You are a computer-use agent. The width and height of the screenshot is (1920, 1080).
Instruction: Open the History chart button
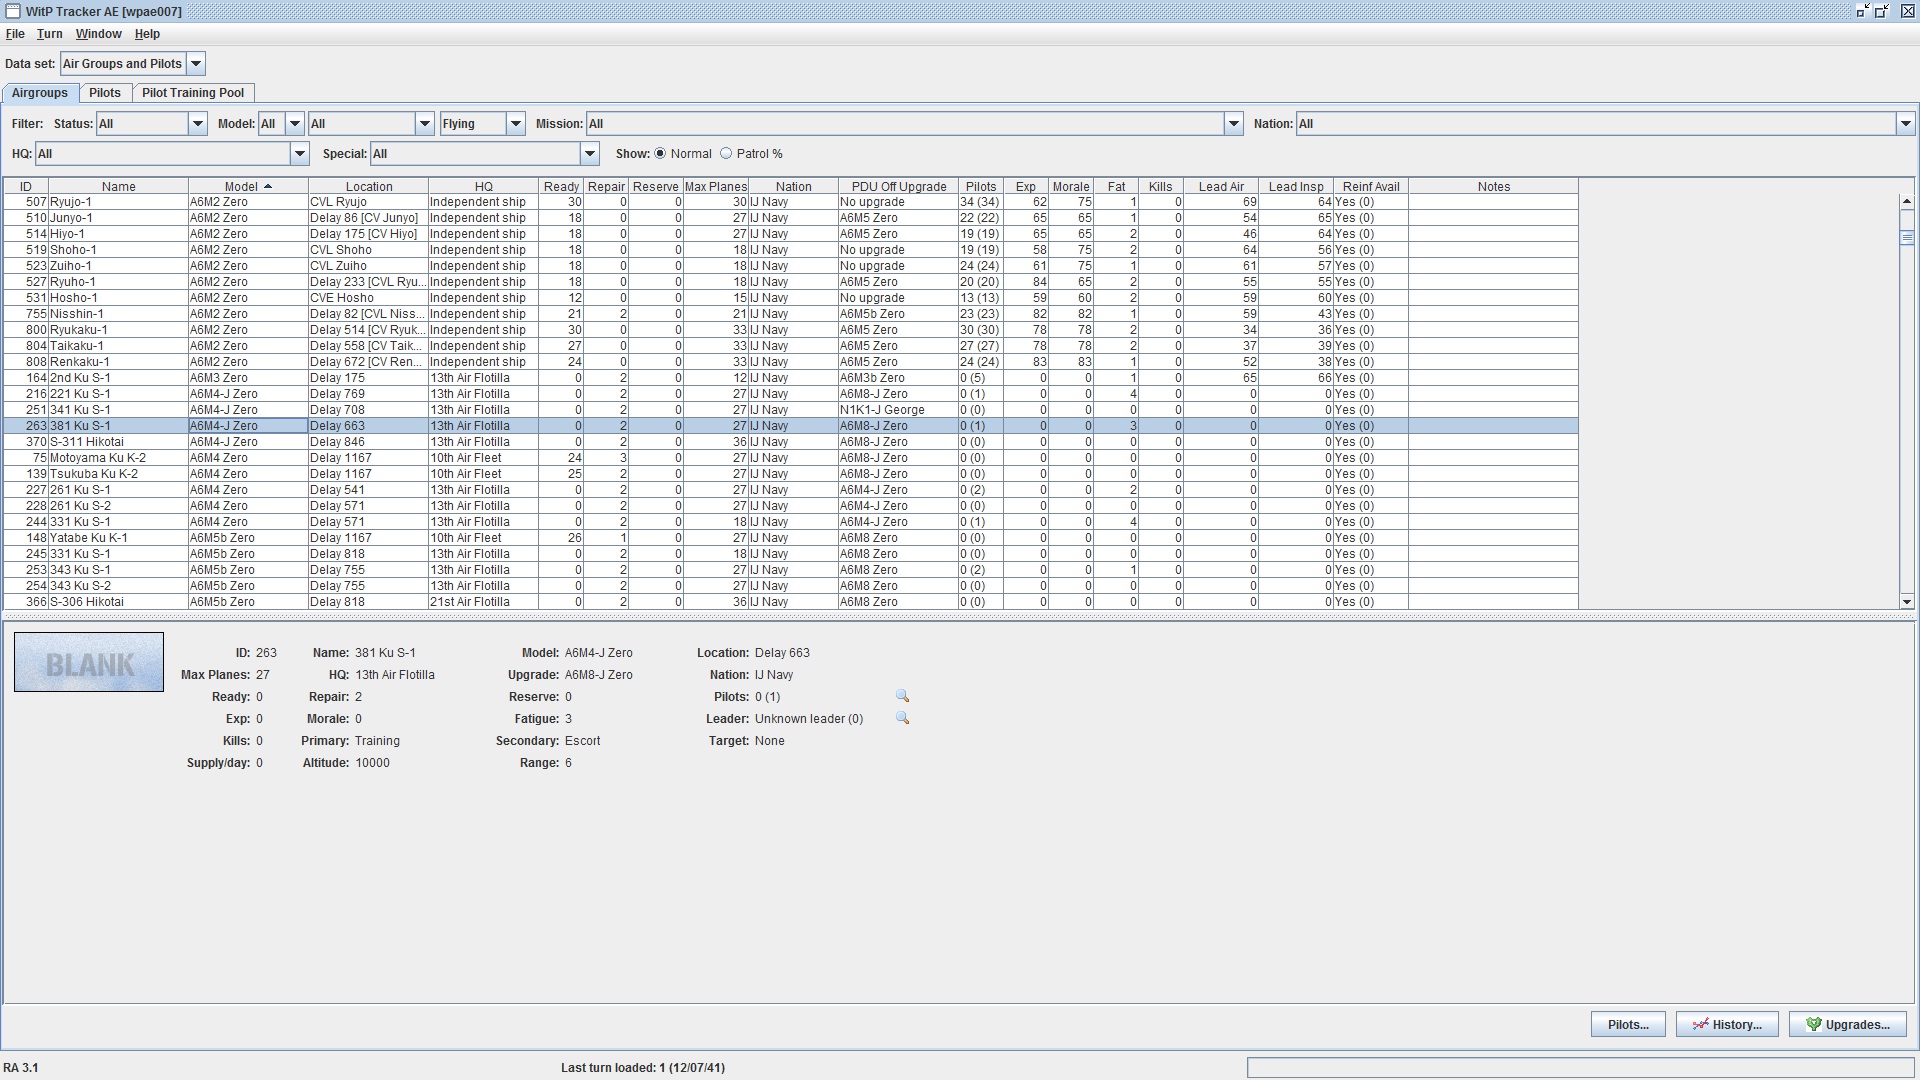(1726, 1024)
